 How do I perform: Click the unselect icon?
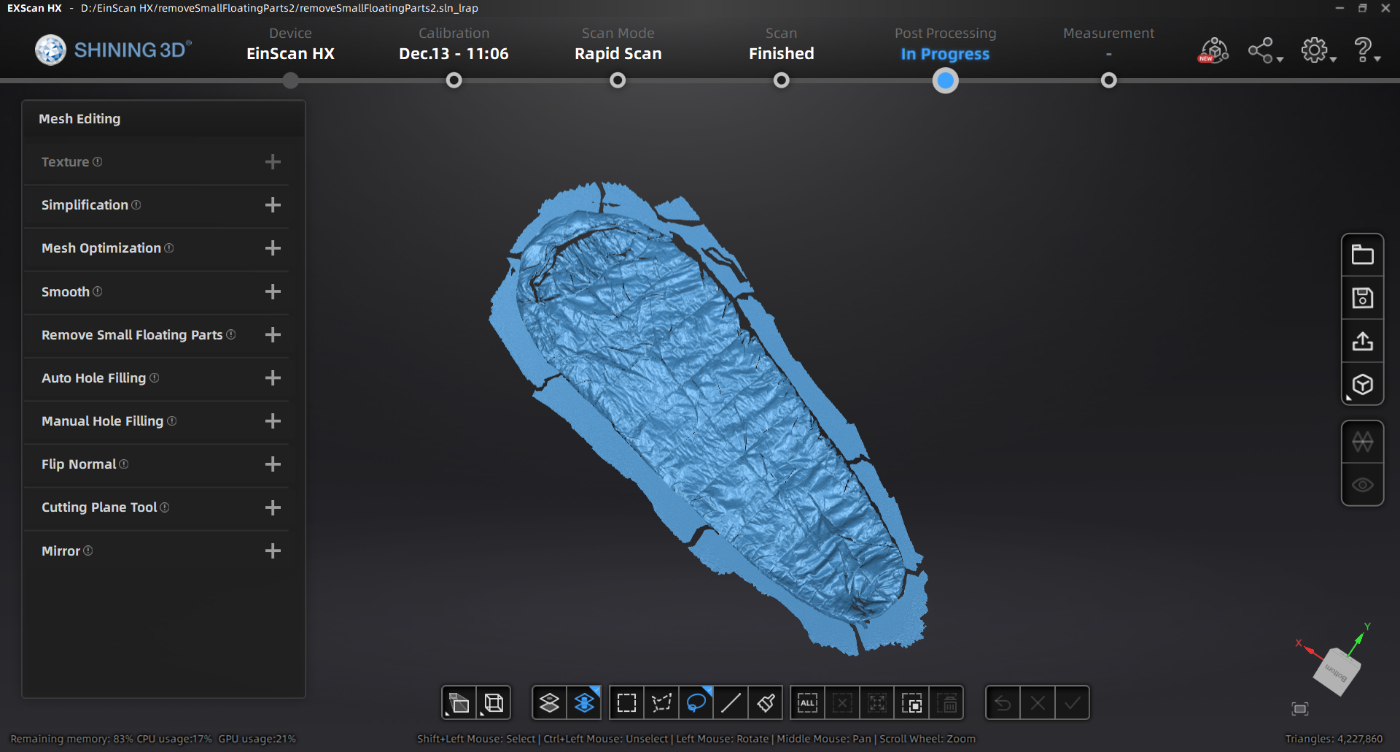pos(842,703)
